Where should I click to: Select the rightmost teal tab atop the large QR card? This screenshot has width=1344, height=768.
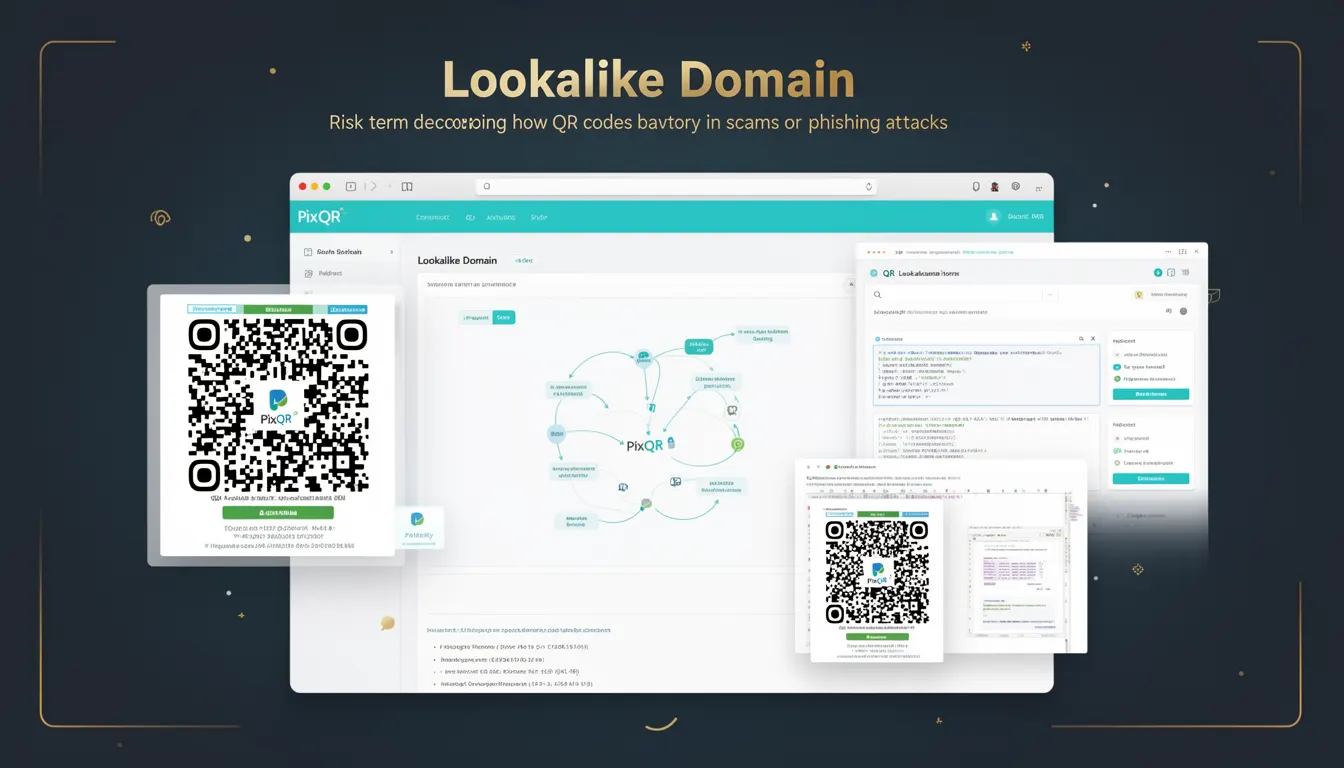click(x=348, y=310)
